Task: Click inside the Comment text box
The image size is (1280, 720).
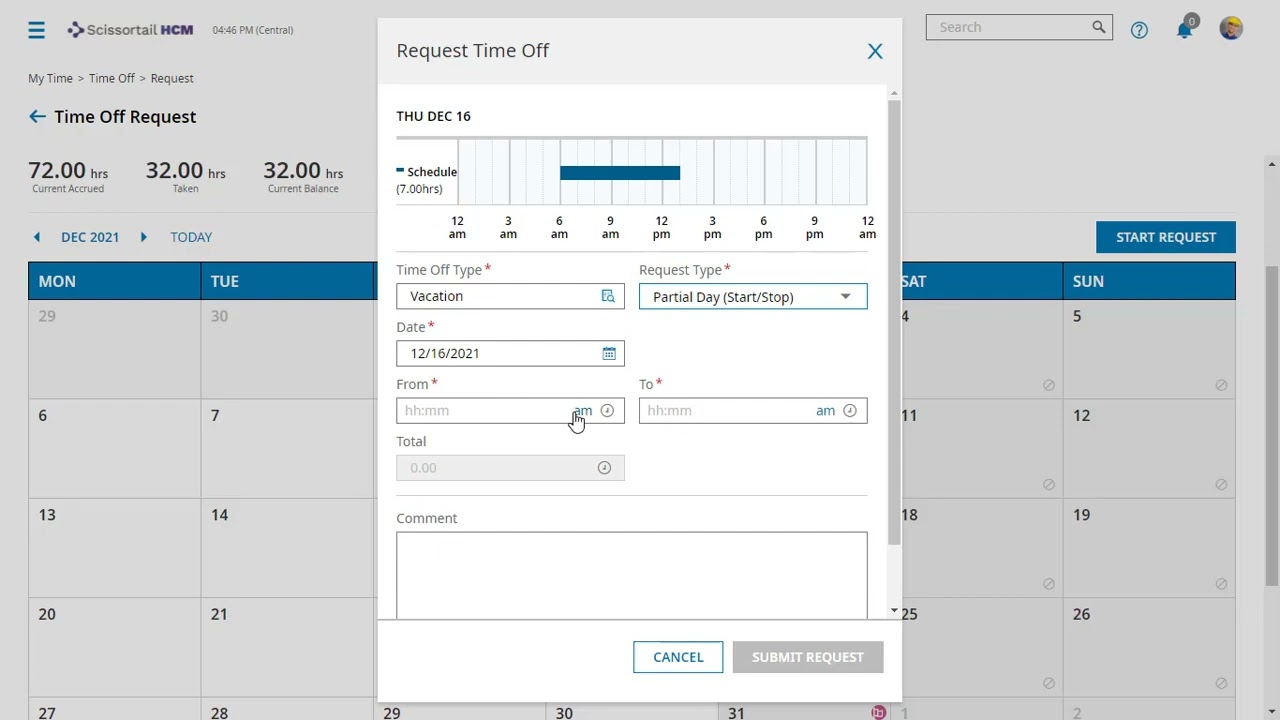Action: pyautogui.click(x=632, y=575)
